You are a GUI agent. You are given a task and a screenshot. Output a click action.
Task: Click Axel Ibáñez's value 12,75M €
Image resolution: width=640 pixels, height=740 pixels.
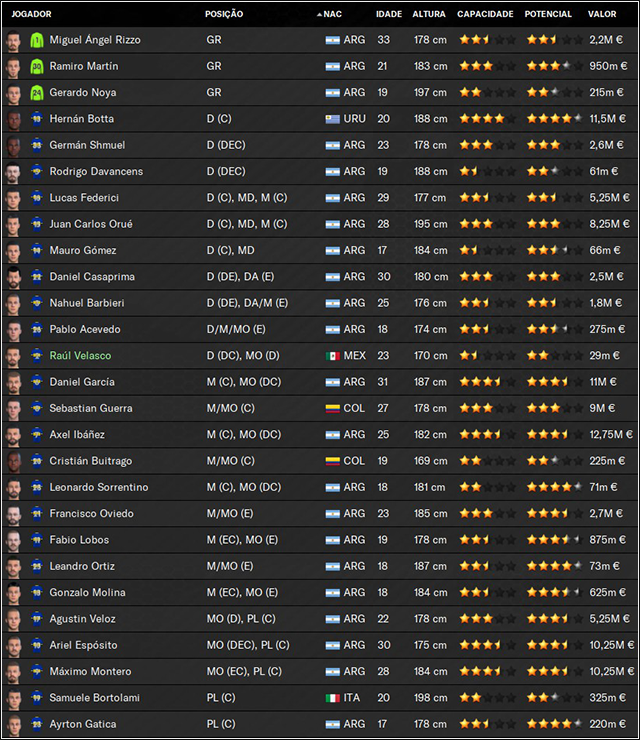coord(611,435)
